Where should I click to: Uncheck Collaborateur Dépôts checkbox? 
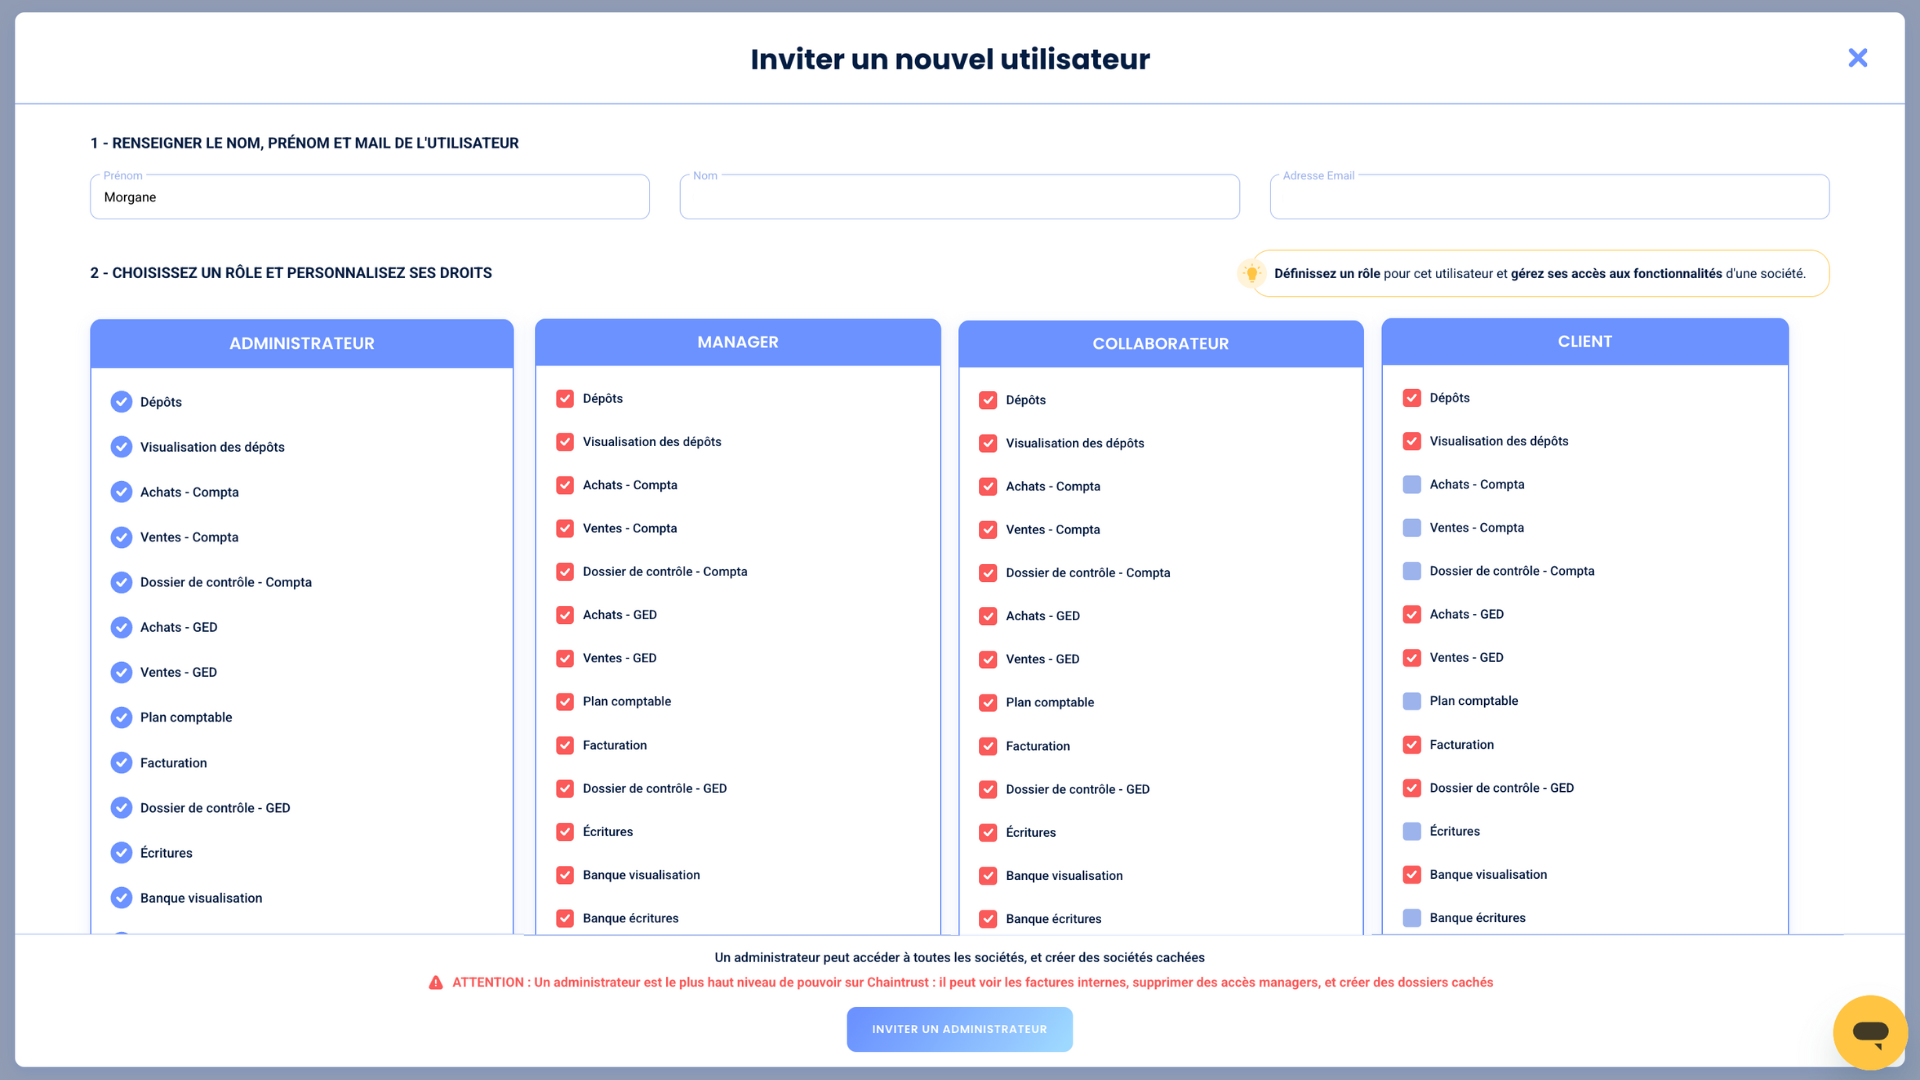coord(988,400)
